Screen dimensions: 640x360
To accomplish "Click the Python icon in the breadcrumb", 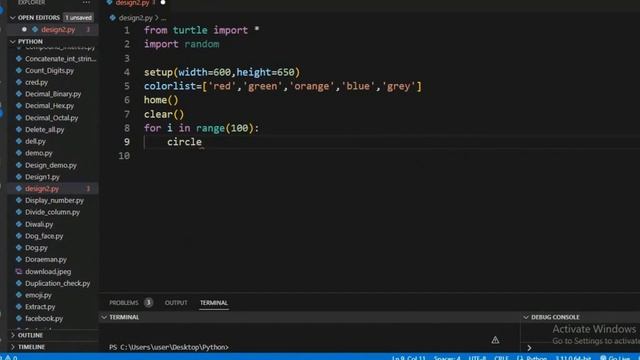I will click(x=113, y=18).
